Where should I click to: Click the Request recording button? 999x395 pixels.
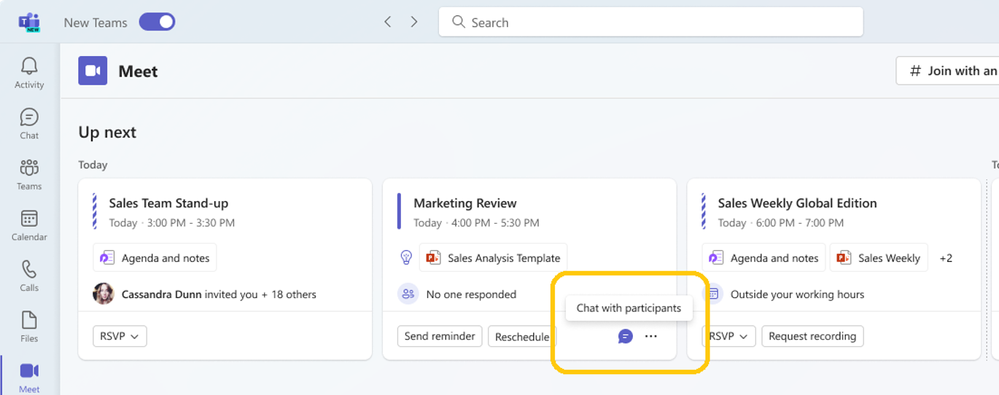coord(812,336)
